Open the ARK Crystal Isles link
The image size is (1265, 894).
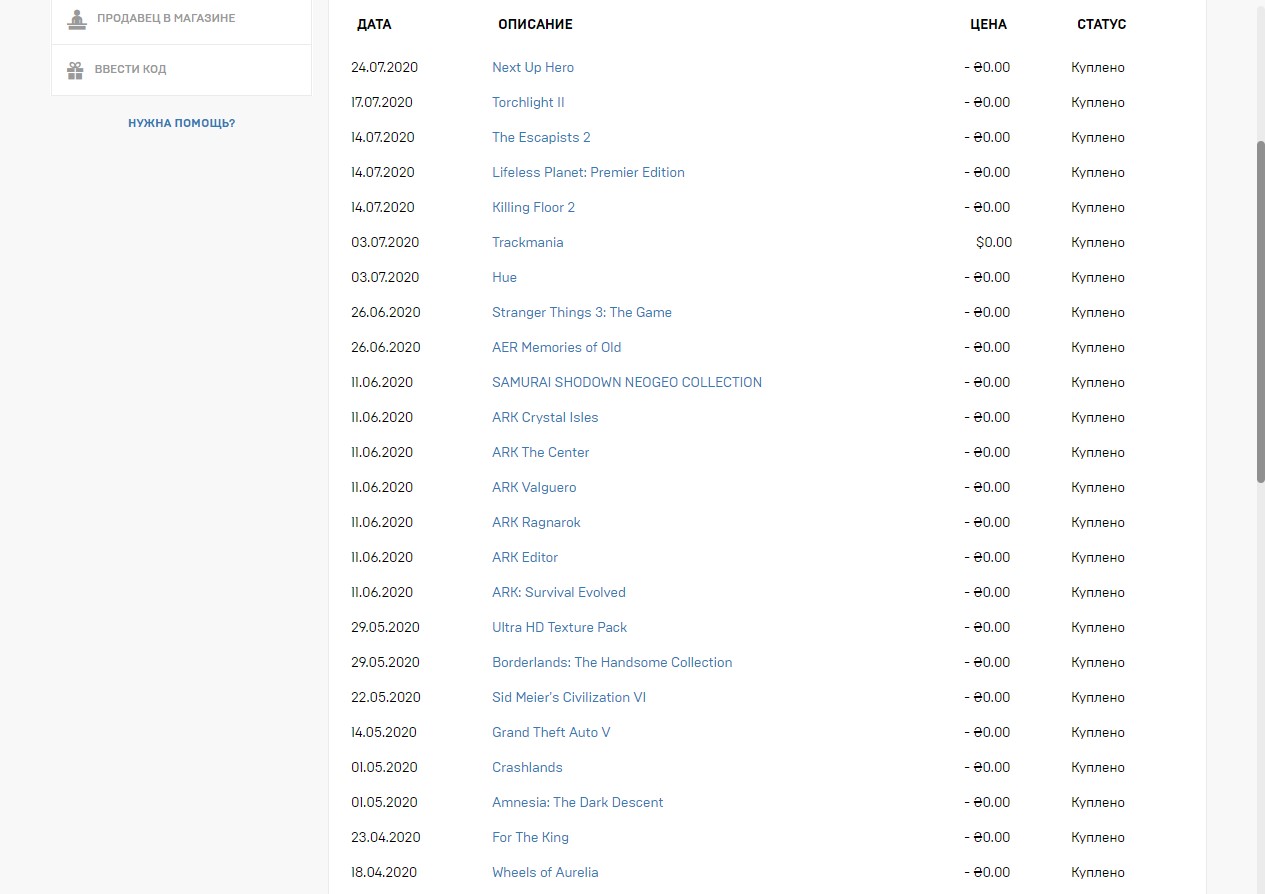tap(545, 417)
